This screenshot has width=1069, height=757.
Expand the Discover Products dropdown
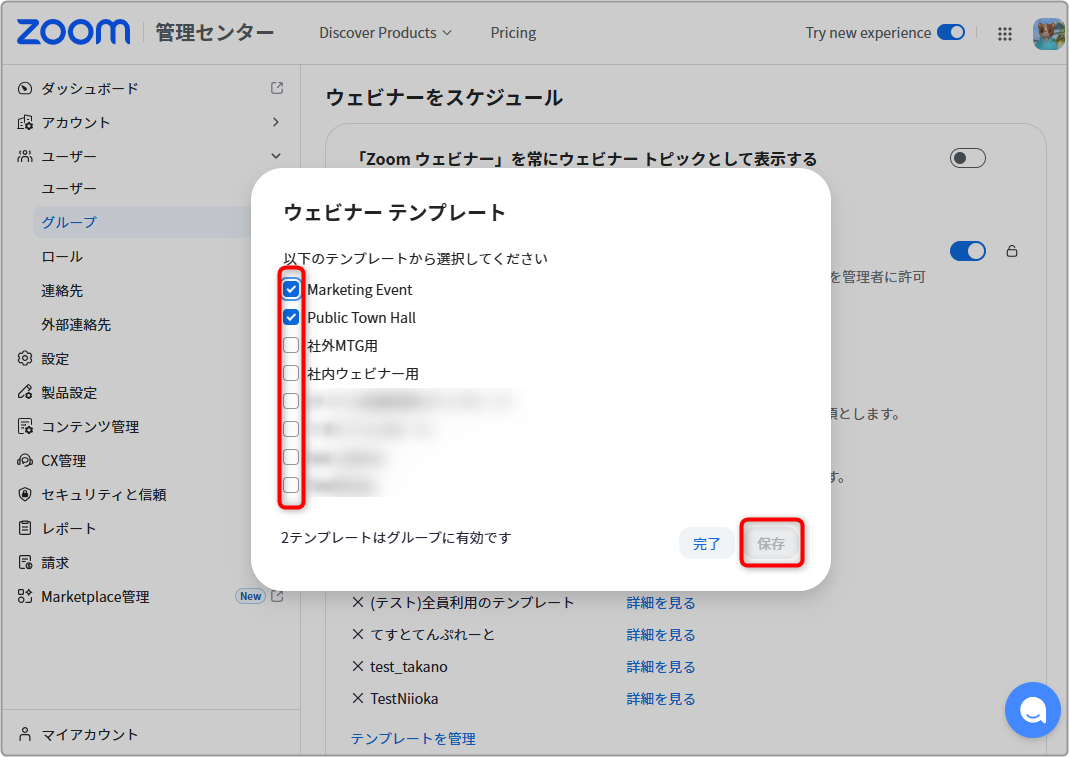385,33
